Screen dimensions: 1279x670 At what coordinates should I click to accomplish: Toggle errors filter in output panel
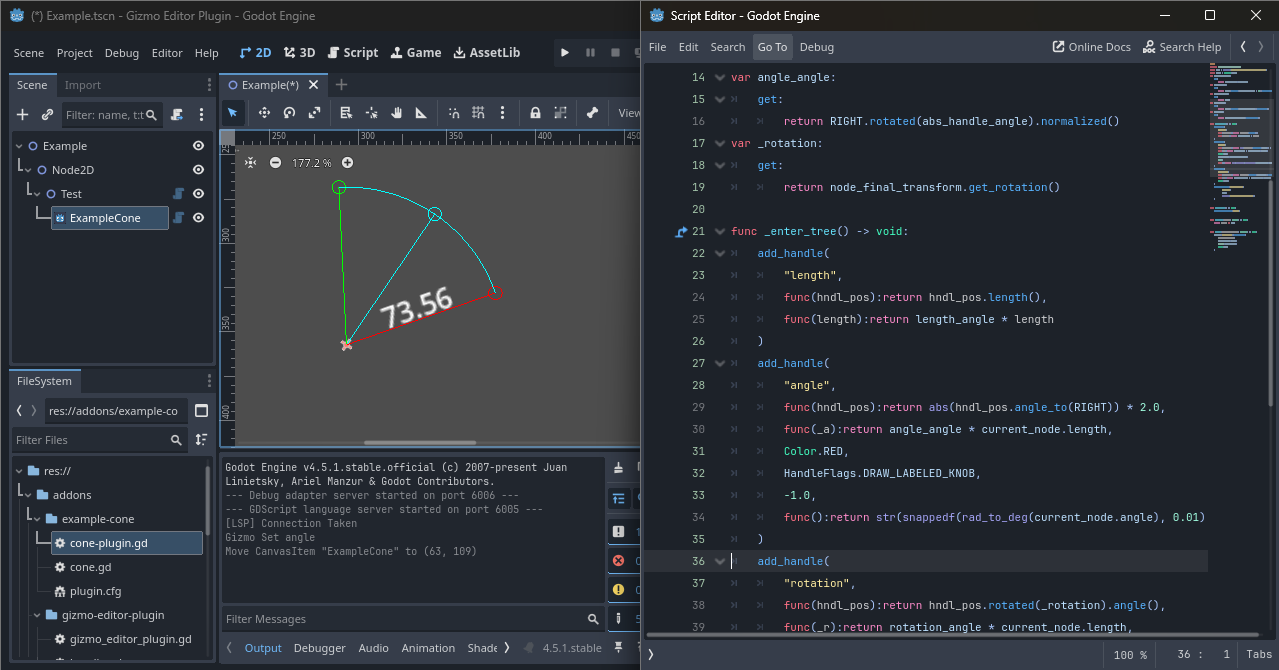pyautogui.click(x=618, y=561)
